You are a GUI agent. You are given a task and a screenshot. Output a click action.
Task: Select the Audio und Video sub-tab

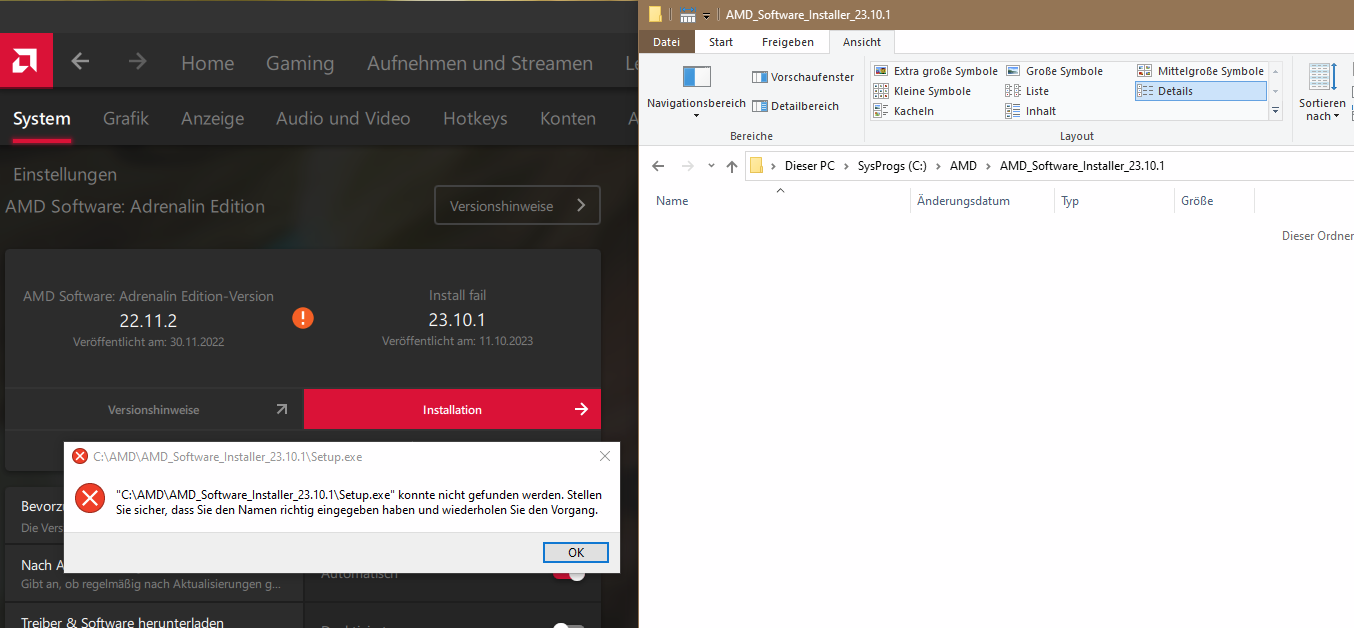(343, 118)
